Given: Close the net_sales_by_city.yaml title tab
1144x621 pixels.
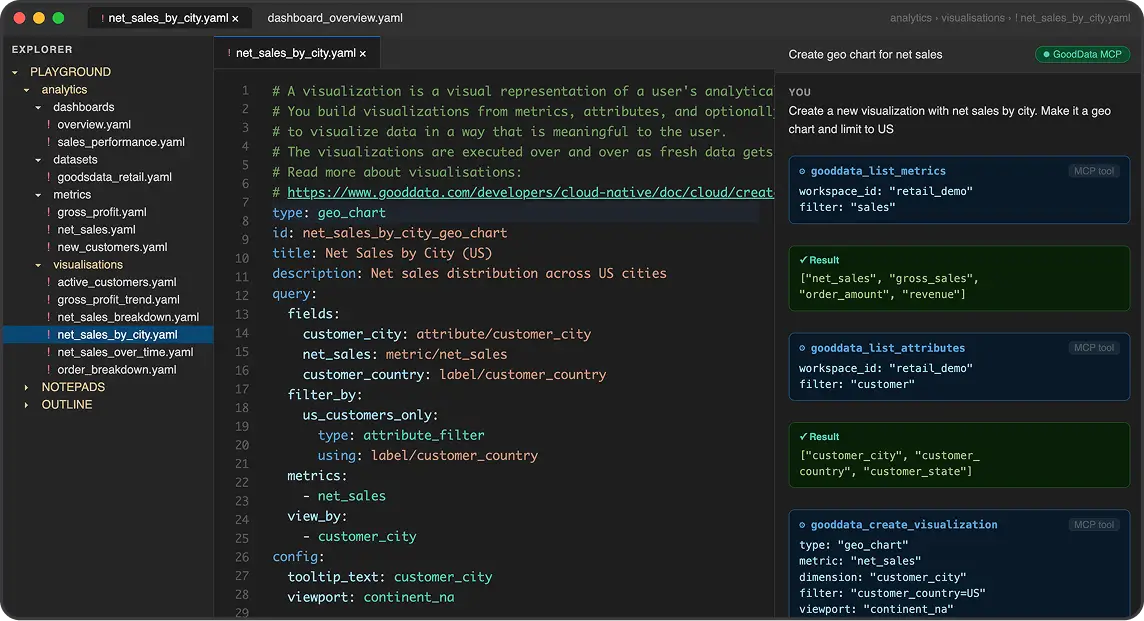Looking at the screenshot, I should point(235,19).
